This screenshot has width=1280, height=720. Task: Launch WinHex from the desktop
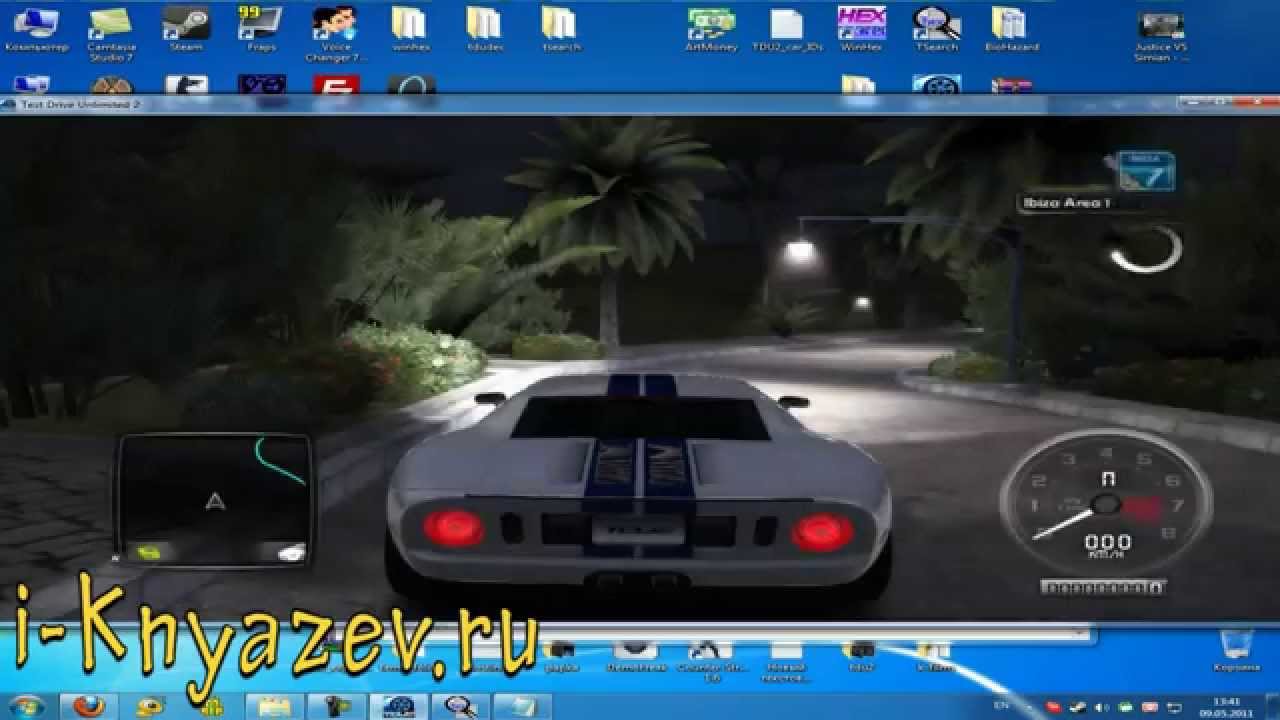pos(861,28)
